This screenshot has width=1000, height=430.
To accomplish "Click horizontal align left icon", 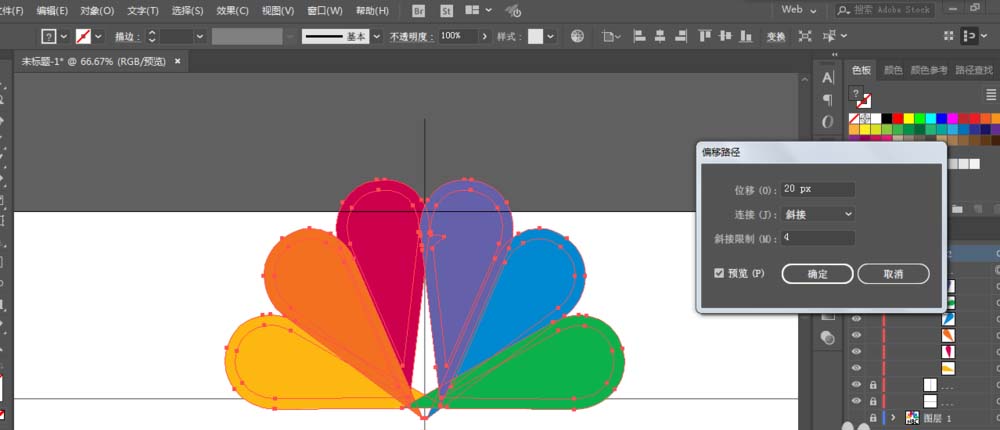I will pyautogui.click(x=640, y=36).
